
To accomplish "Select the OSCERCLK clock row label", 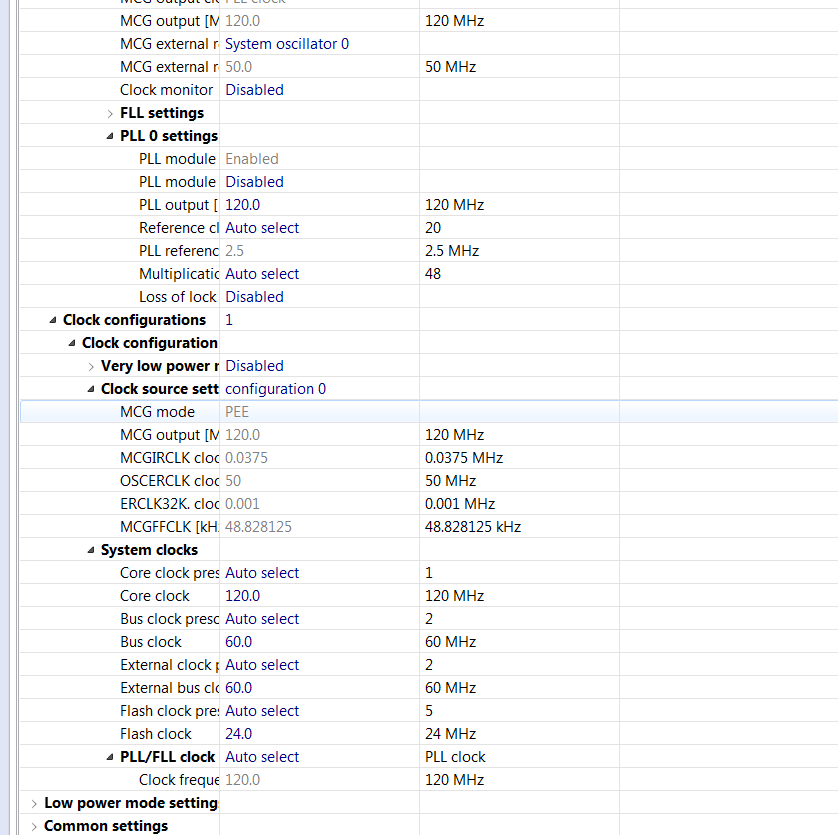I will click(169, 481).
